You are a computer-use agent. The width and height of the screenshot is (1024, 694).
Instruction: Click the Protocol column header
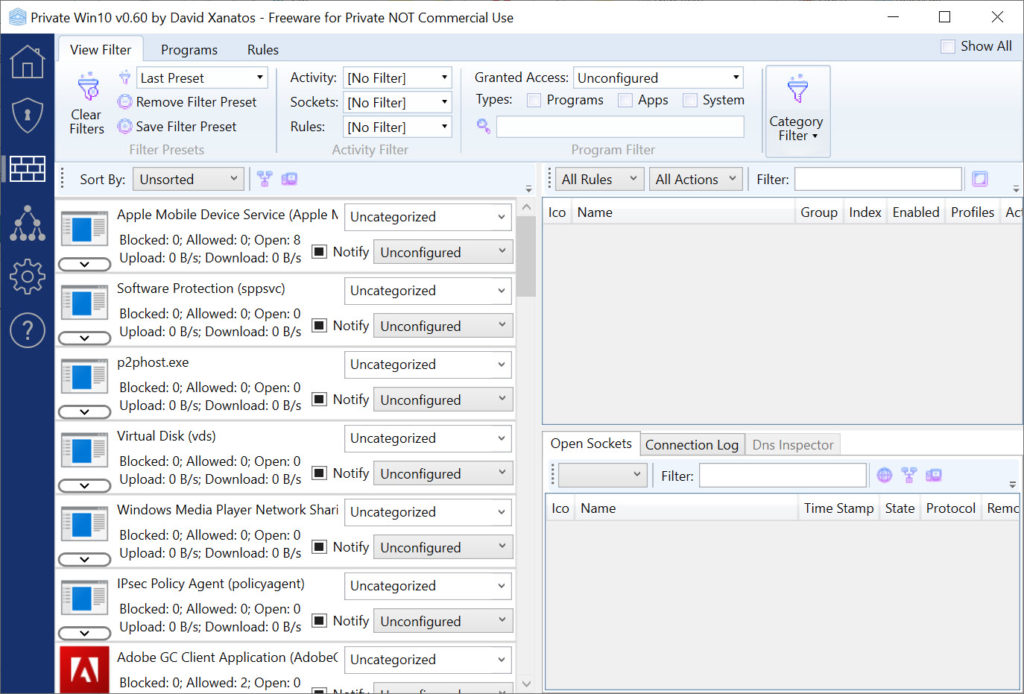[x=950, y=508]
